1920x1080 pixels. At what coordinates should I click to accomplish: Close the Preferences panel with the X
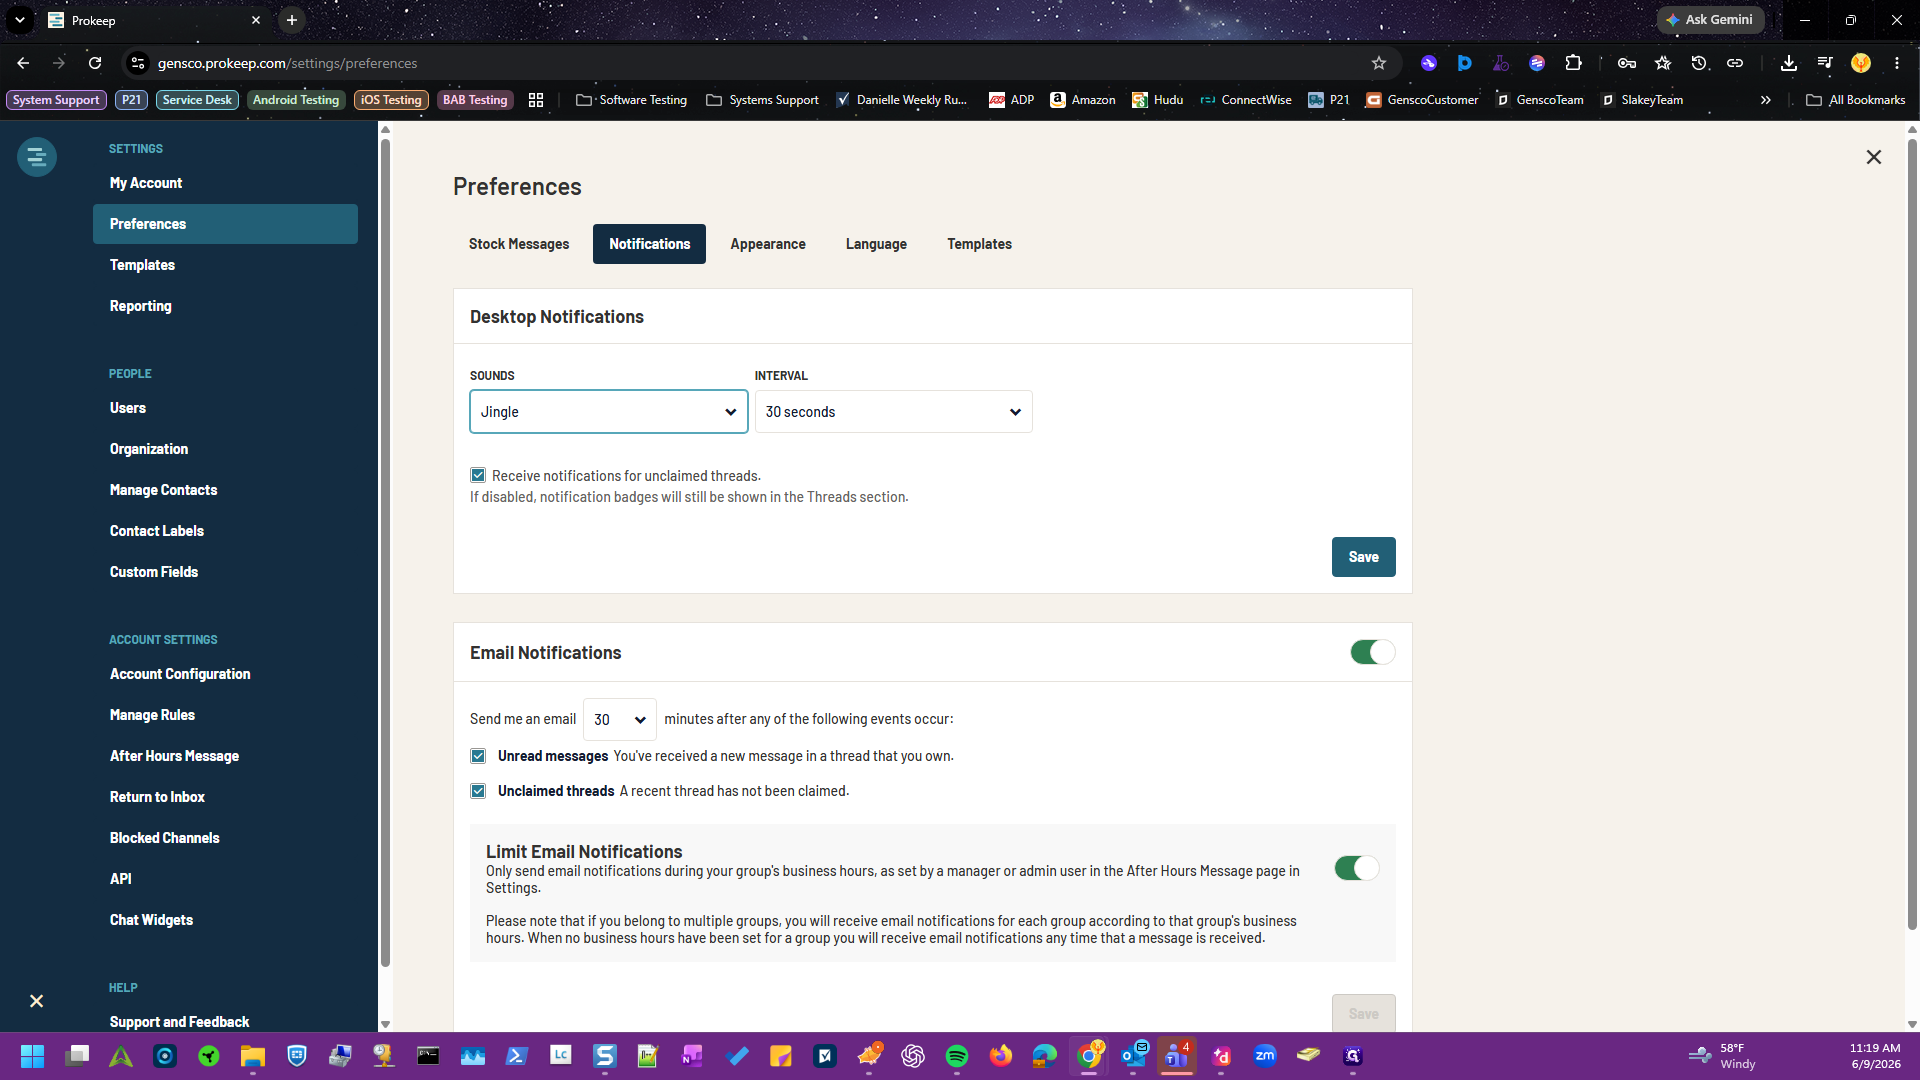(1874, 157)
